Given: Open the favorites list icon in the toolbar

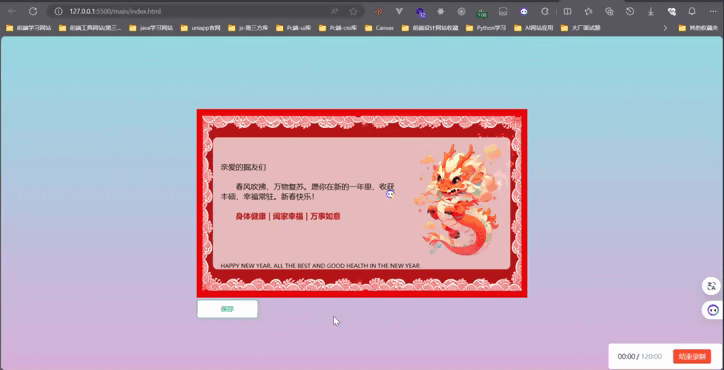Looking at the screenshot, I should tap(588, 12).
